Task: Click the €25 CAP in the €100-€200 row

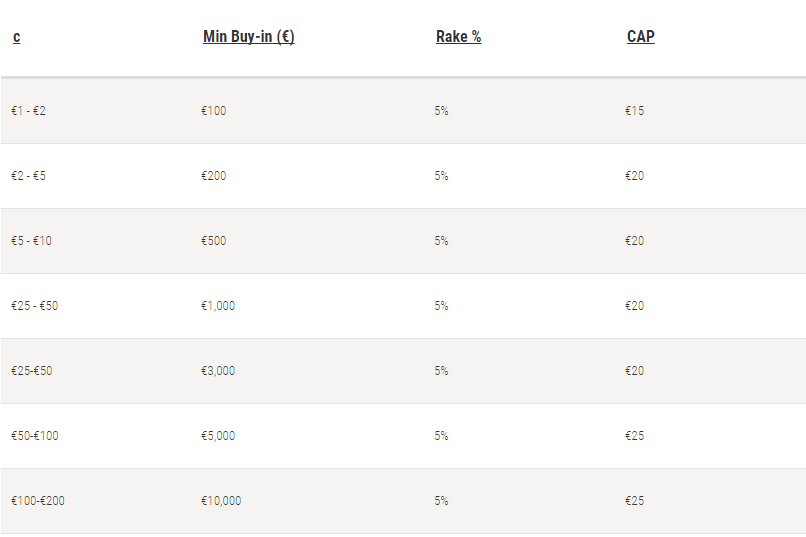Action: tap(634, 501)
